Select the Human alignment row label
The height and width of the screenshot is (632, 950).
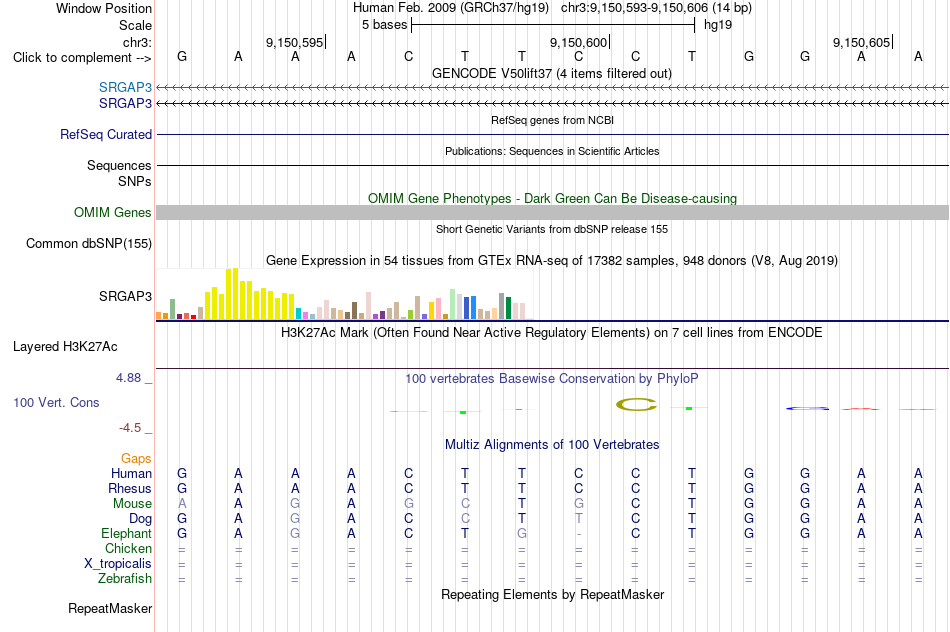pos(131,473)
